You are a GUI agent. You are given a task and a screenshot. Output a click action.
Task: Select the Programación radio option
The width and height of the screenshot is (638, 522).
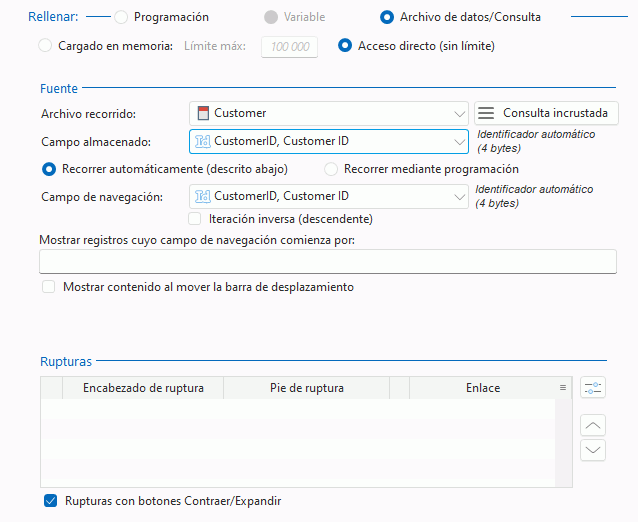point(121,17)
